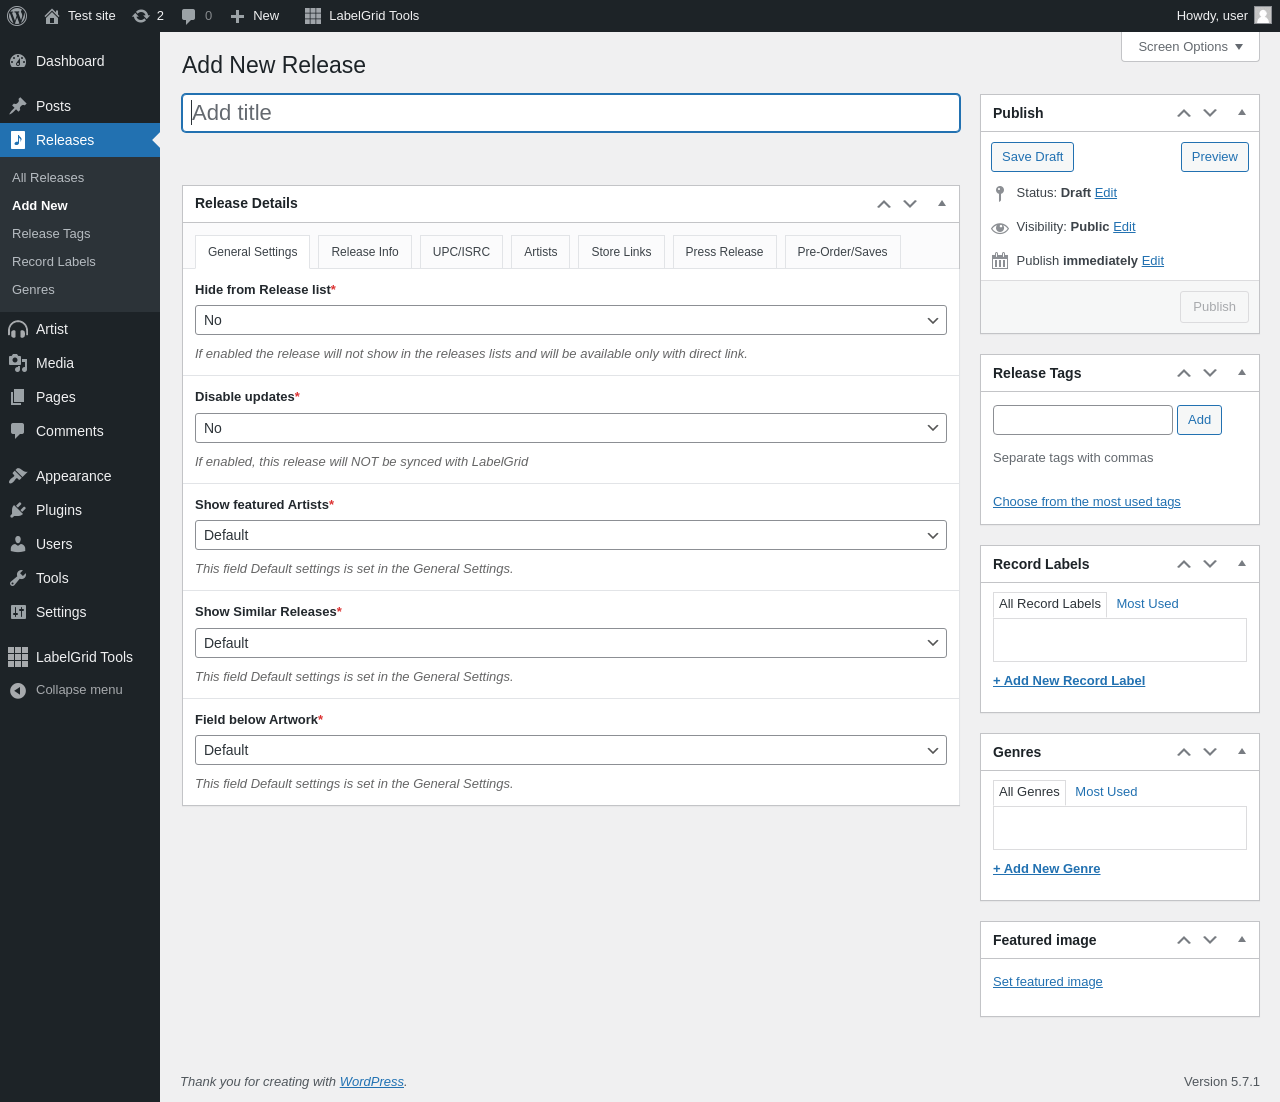The height and width of the screenshot is (1102, 1280).
Task: Open the Disable updates dropdown
Action: 571,428
